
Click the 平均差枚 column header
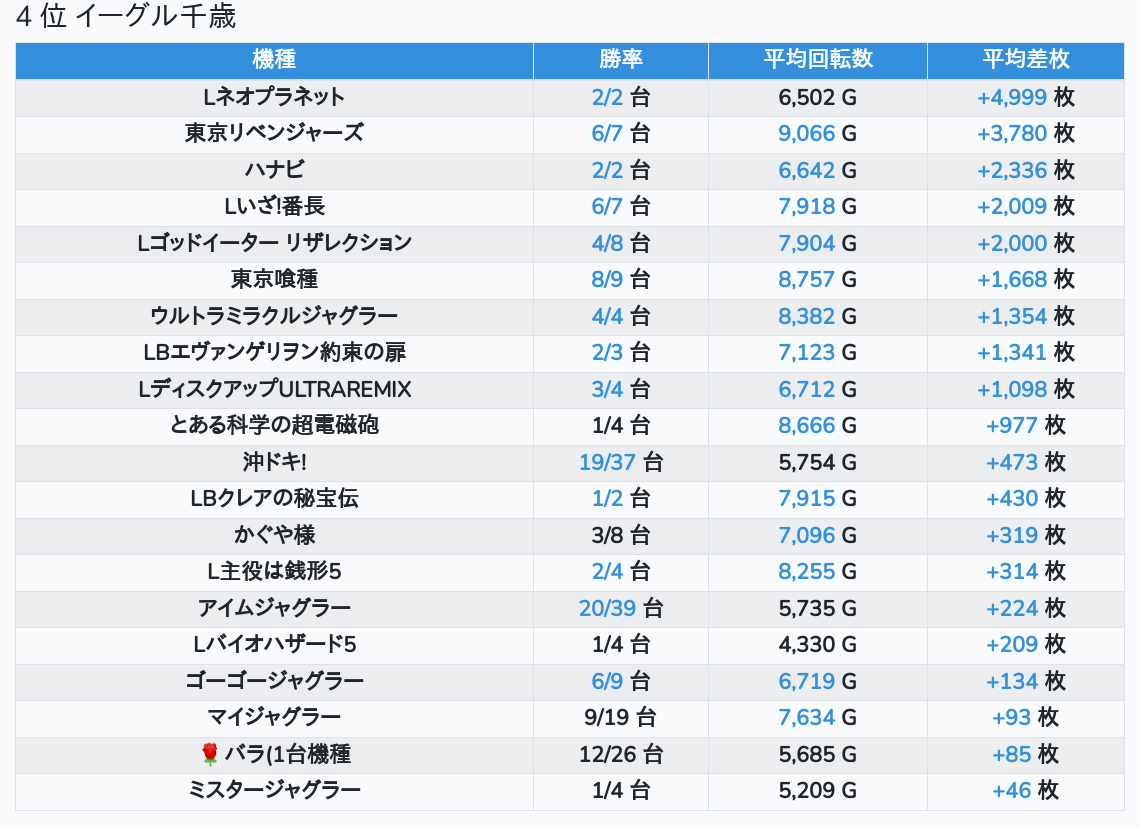click(x=1025, y=60)
